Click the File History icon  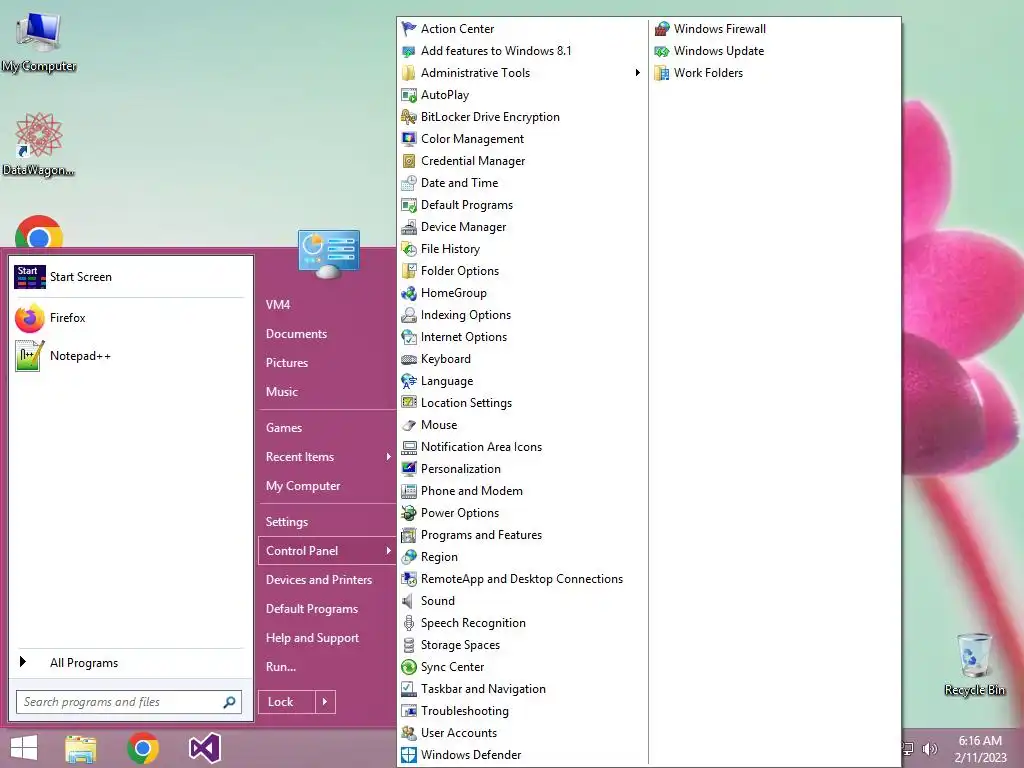pos(409,249)
